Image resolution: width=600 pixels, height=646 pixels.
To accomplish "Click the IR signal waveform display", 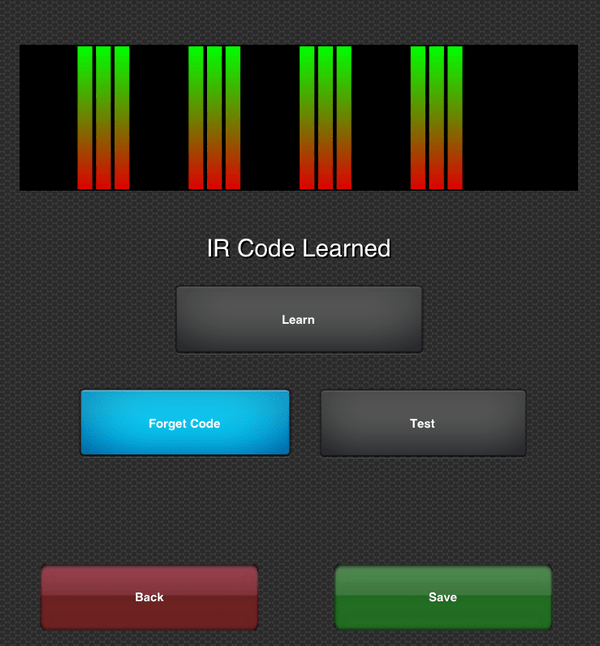I will (x=299, y=118).
